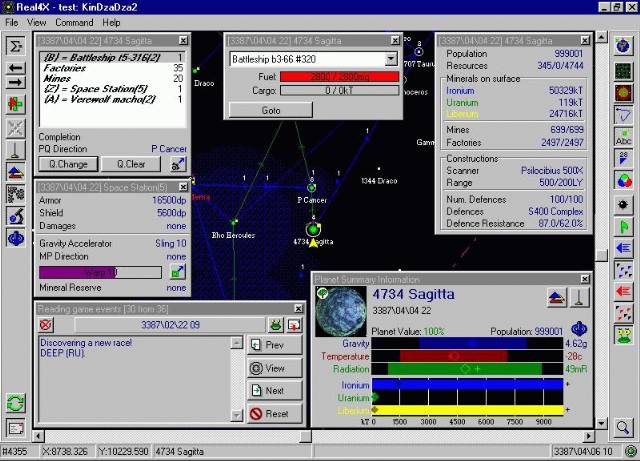Click the ships icon in Planet Summary
The width and height of the screenshot is (640, 461).
pyautogui.click(x=556, y=298)
